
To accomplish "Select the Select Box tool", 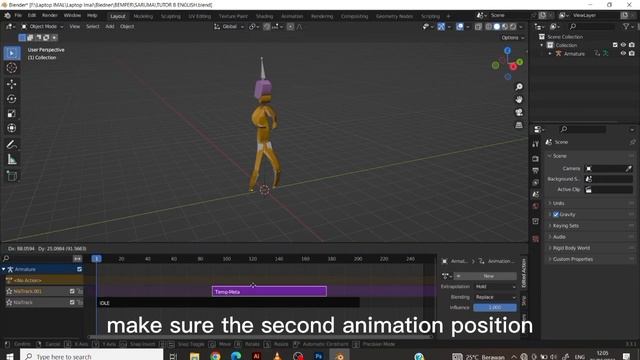I will point(11,53).
